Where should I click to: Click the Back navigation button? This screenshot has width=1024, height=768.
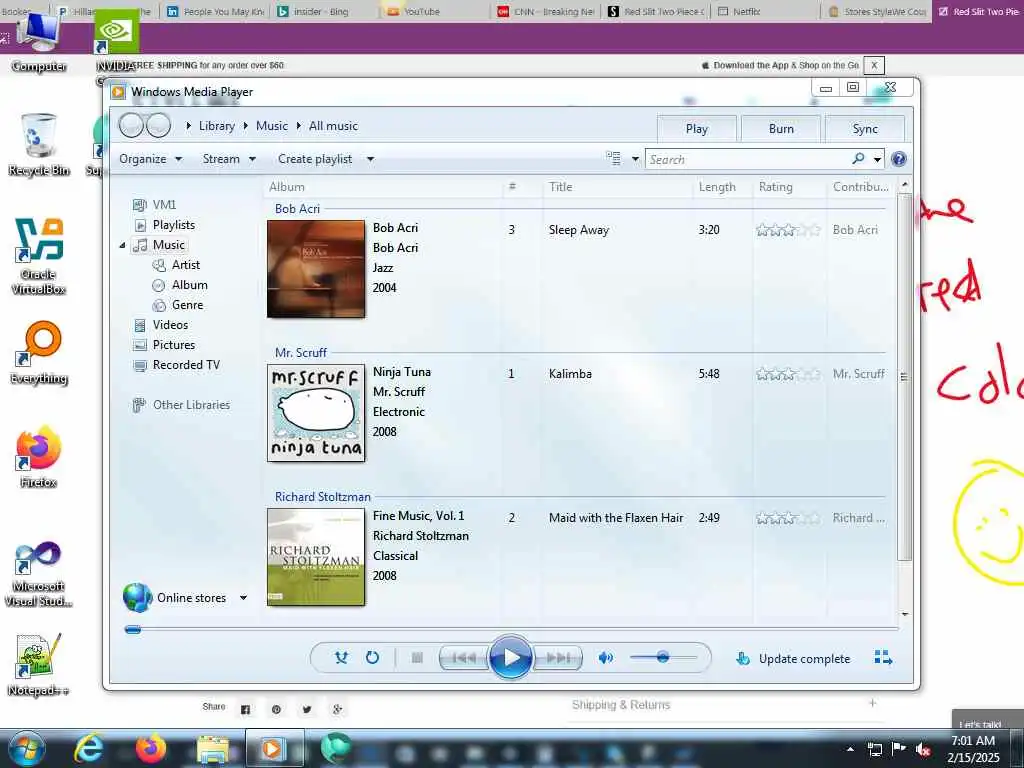[x=131, y=125]
